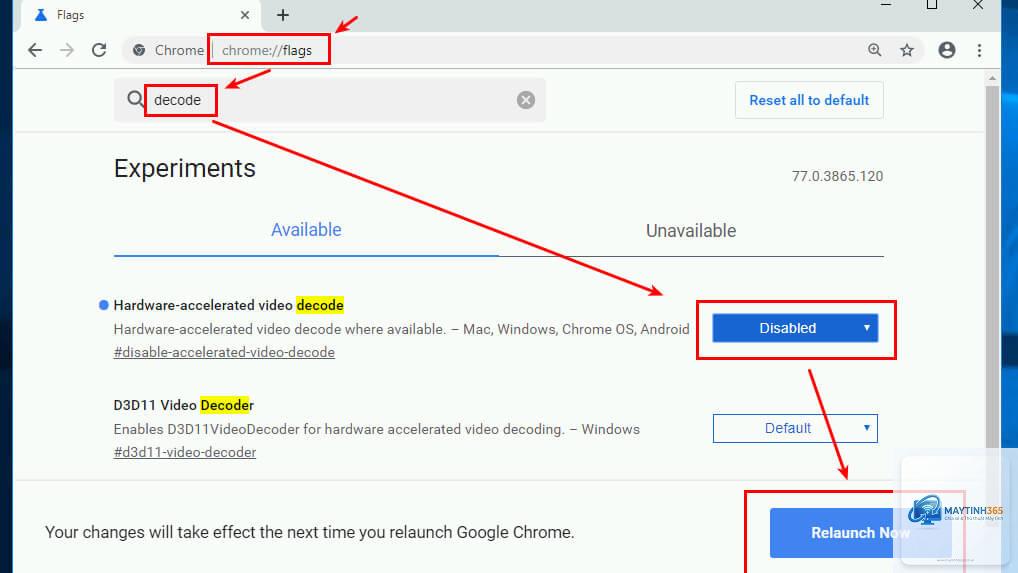Screen dimensions: 1018x573
Task: Open the user profile avatar icon
Action: coord(947,50)
